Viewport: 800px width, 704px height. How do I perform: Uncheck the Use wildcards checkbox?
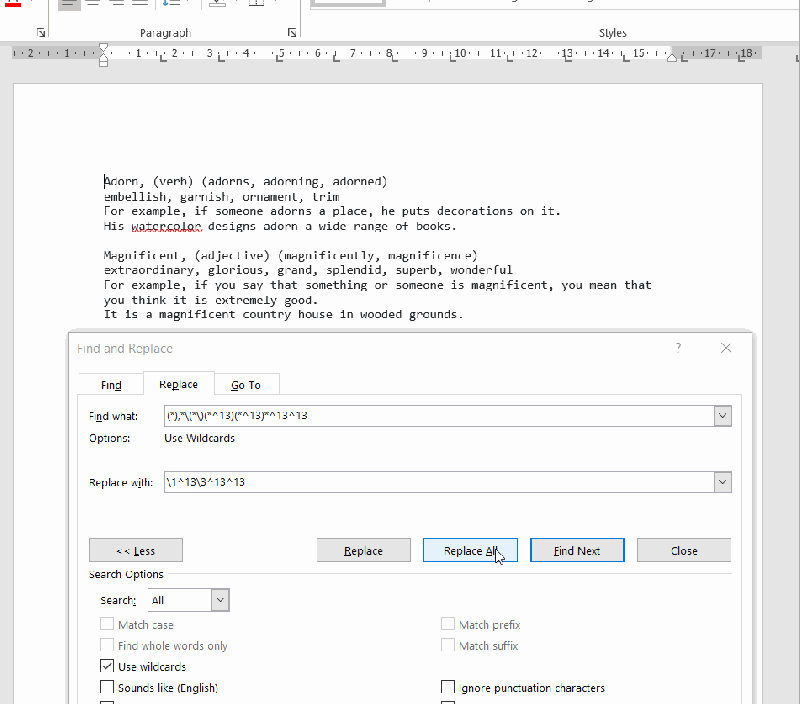click(107, 666)
